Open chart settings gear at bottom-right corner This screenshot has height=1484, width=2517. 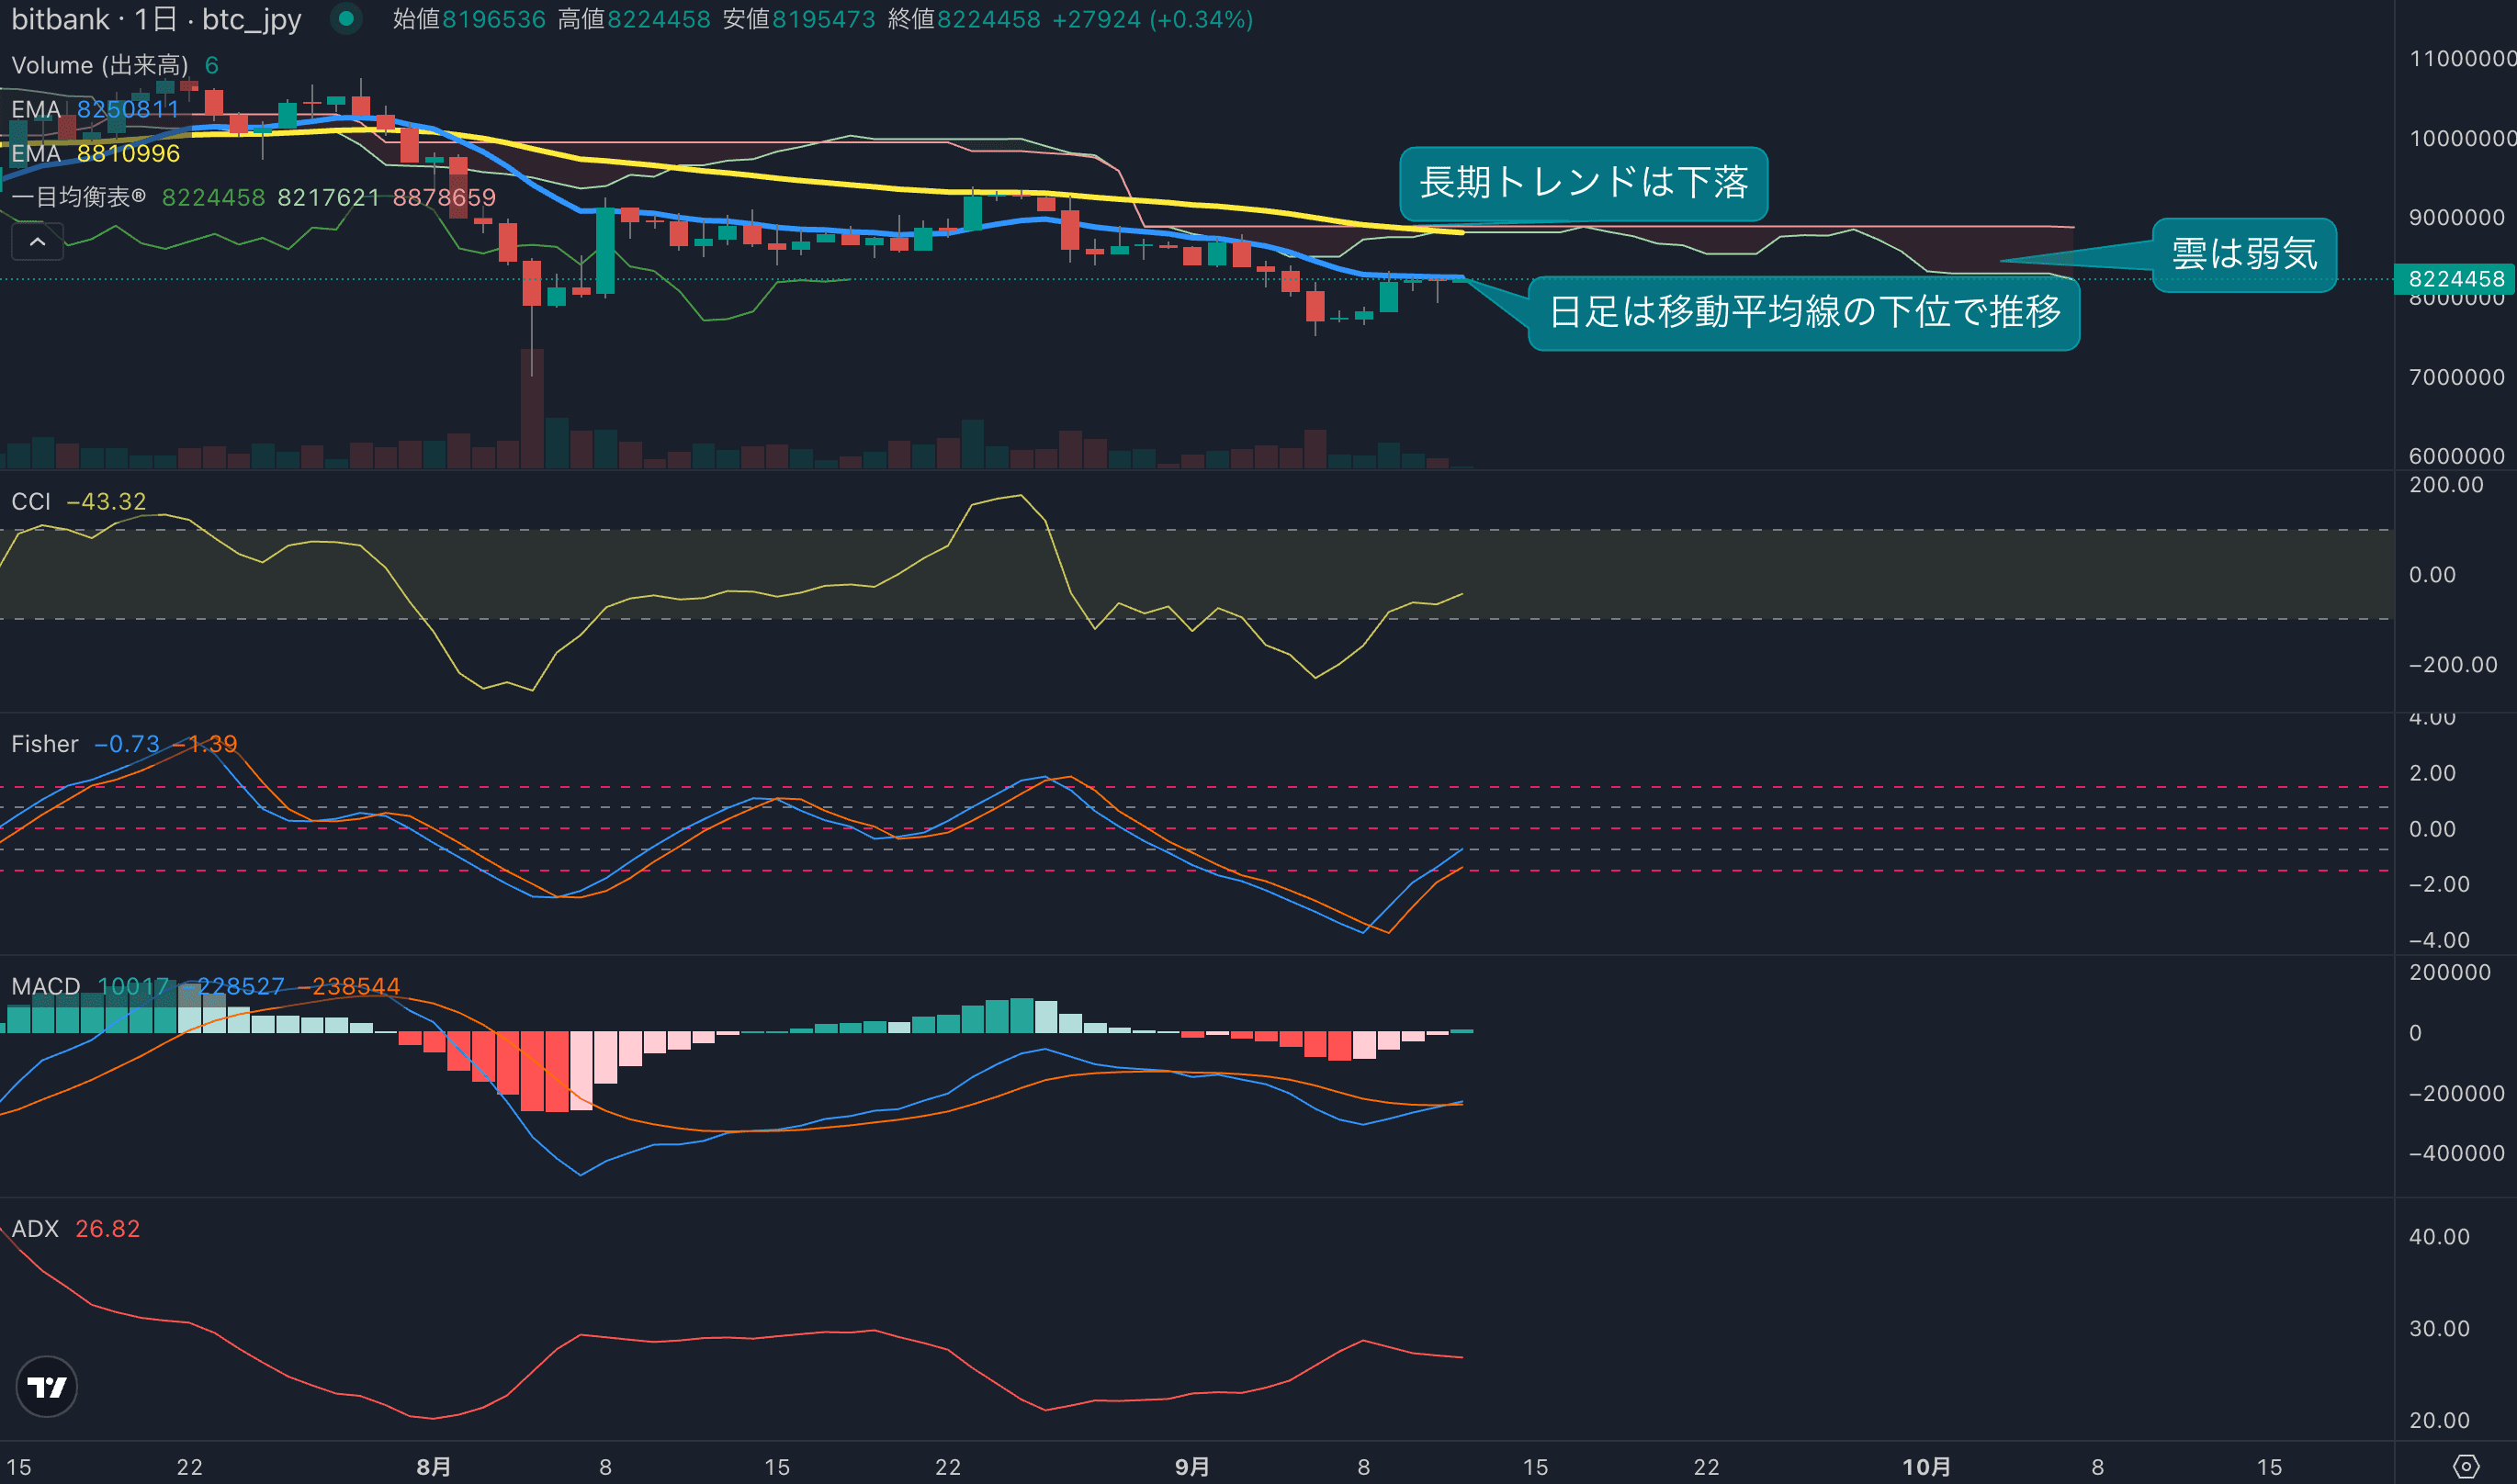(2466, 1466)
